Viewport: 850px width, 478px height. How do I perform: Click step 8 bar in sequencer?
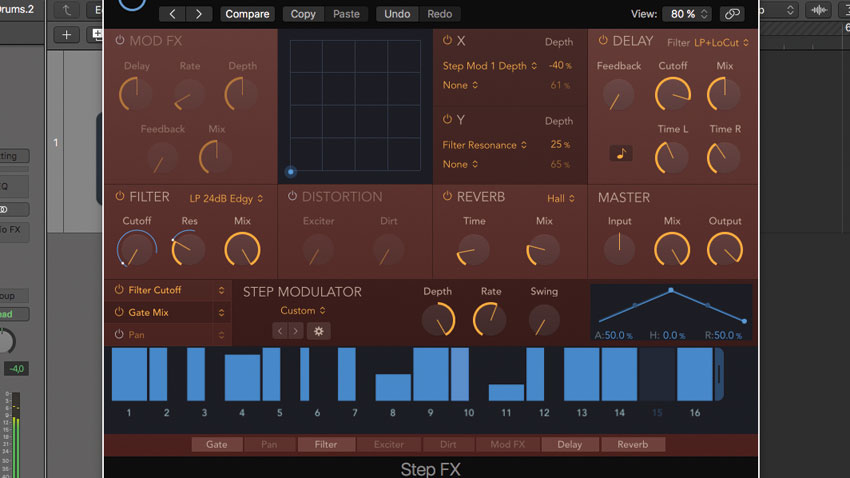click(393, 387)
